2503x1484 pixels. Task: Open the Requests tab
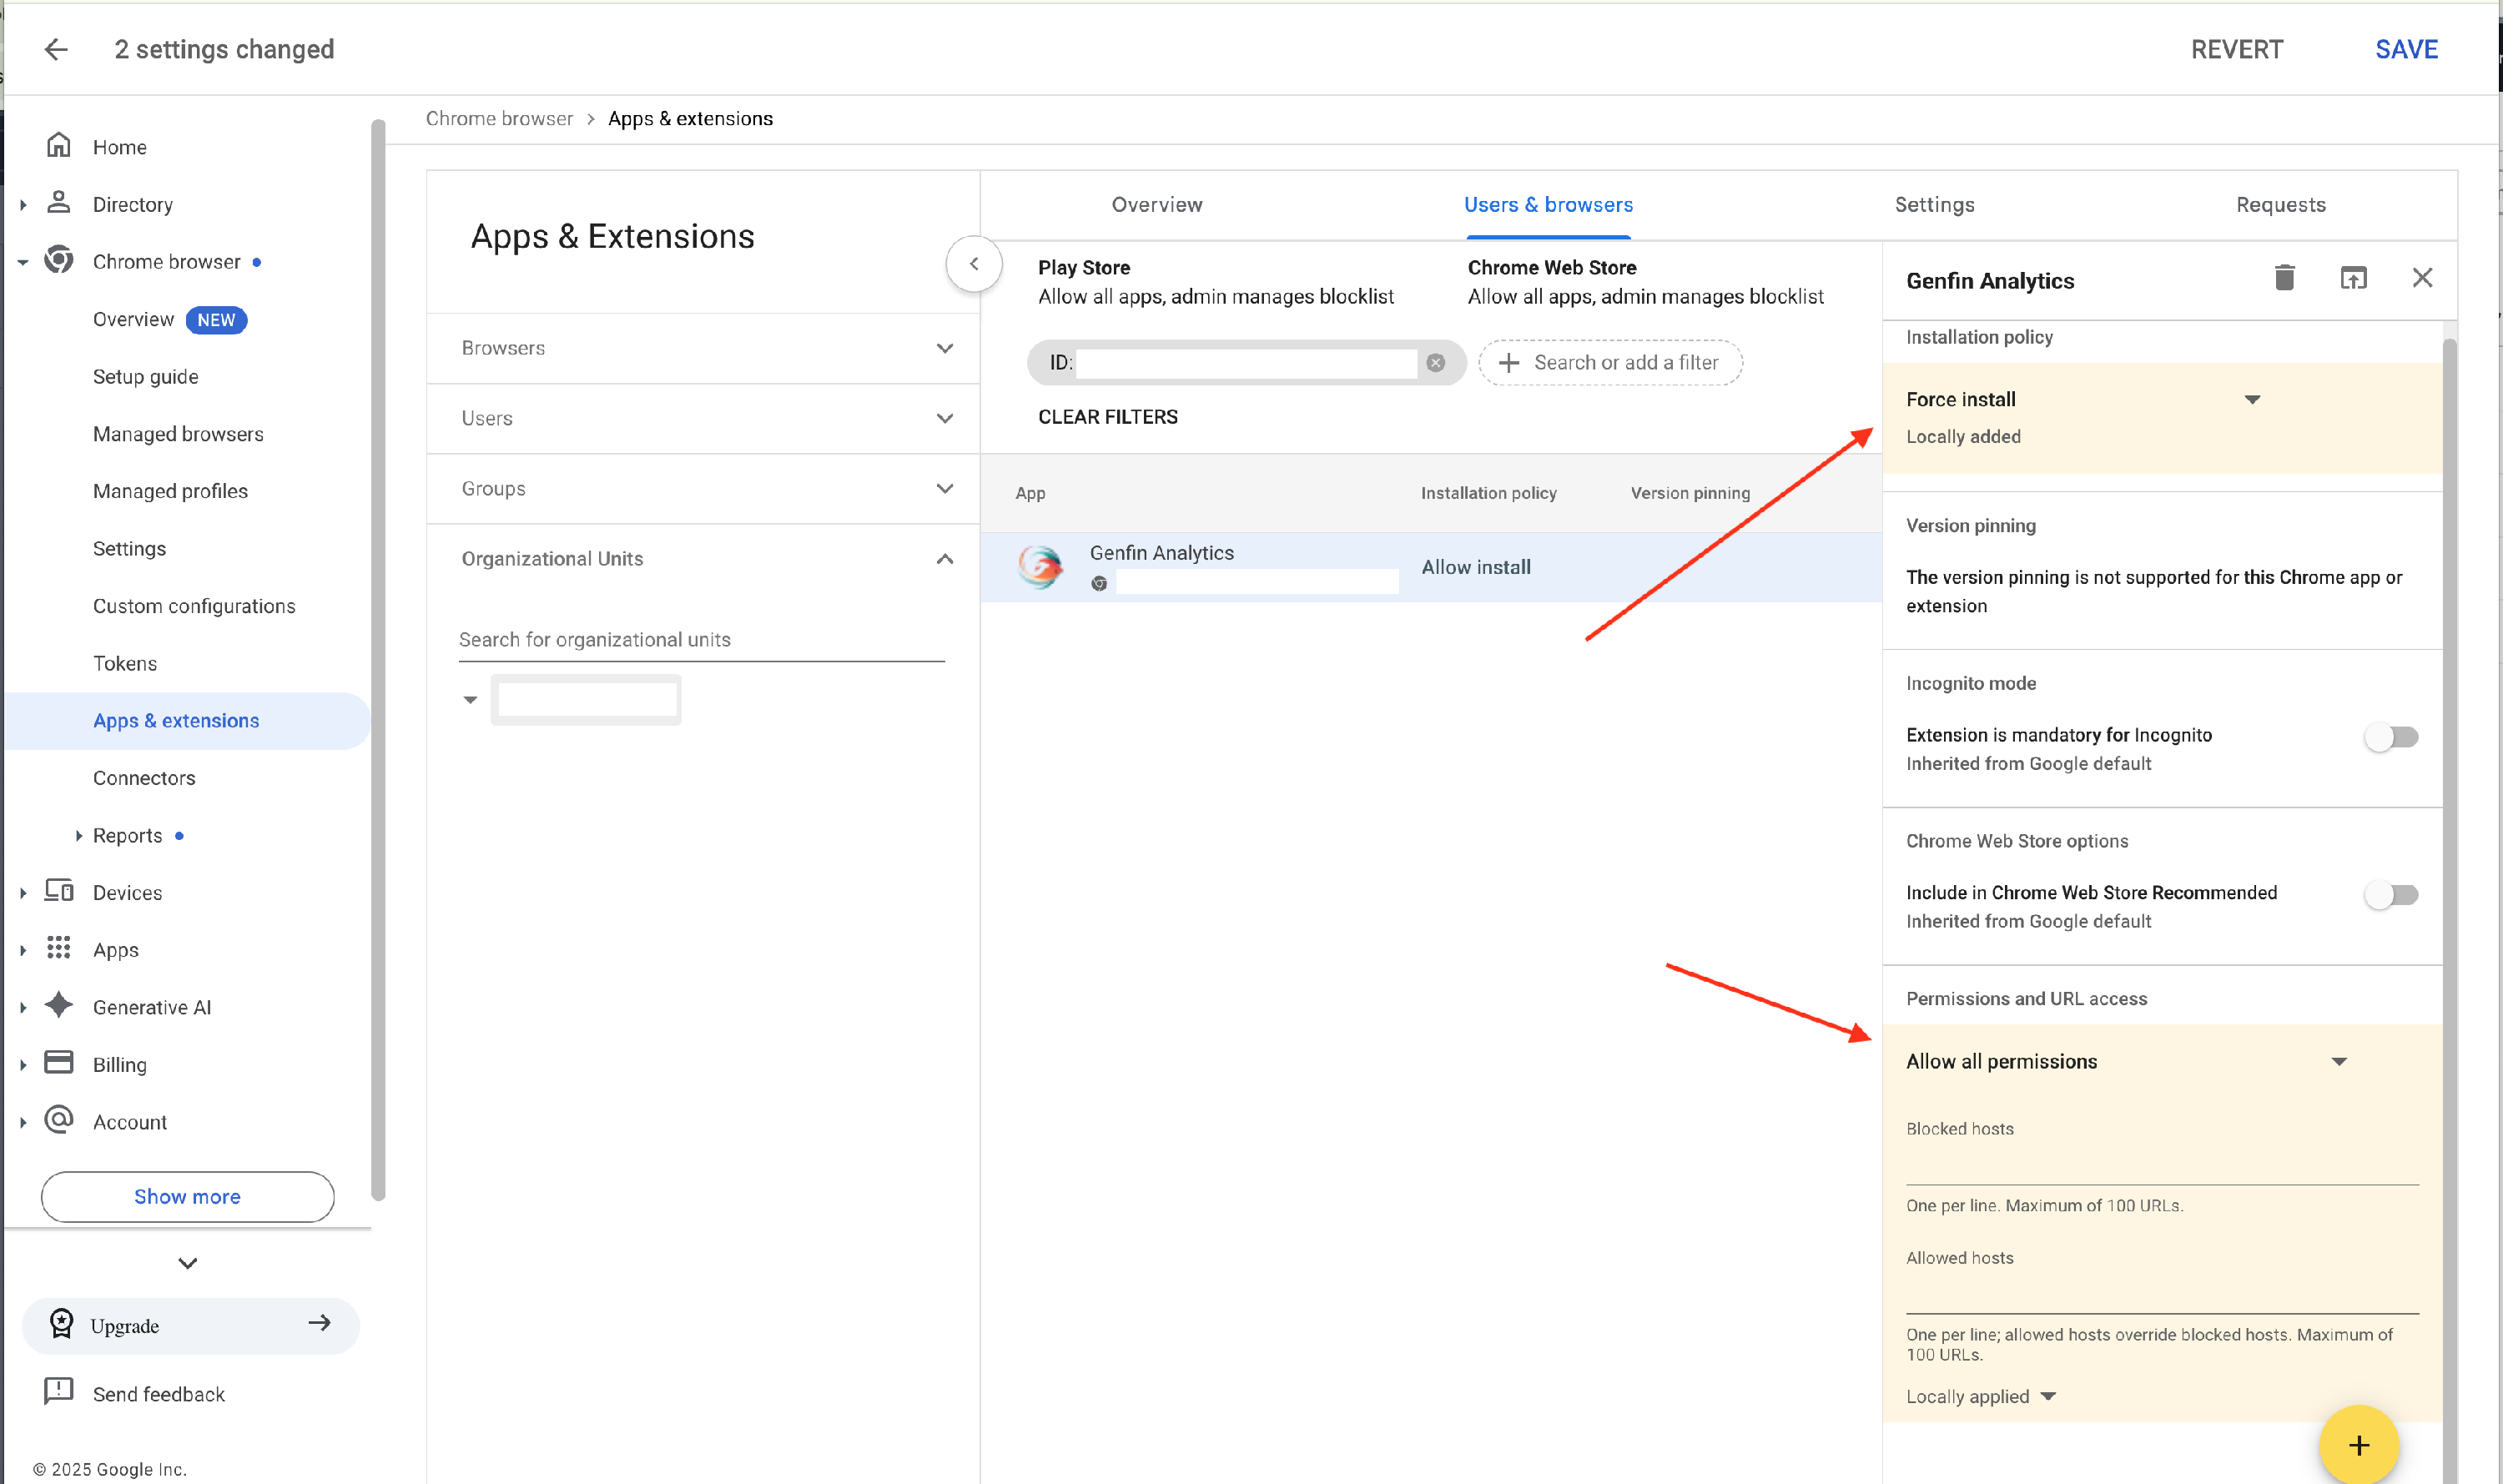[x=2280, y=205]
